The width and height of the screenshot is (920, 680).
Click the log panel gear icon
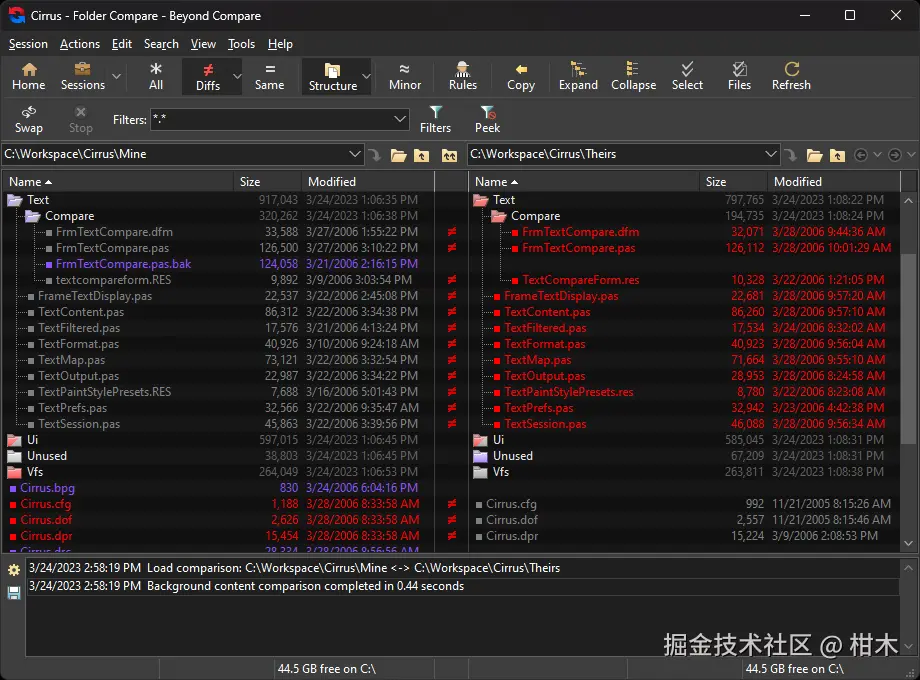click(x=14, y=570)
